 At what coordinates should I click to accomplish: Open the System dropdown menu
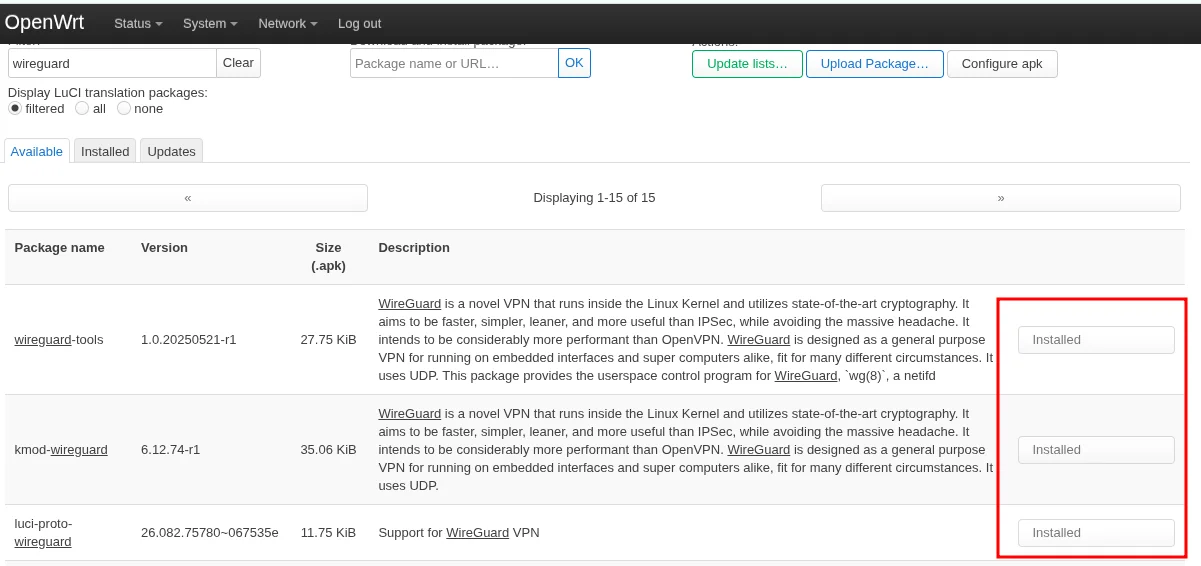pos(210,23)
